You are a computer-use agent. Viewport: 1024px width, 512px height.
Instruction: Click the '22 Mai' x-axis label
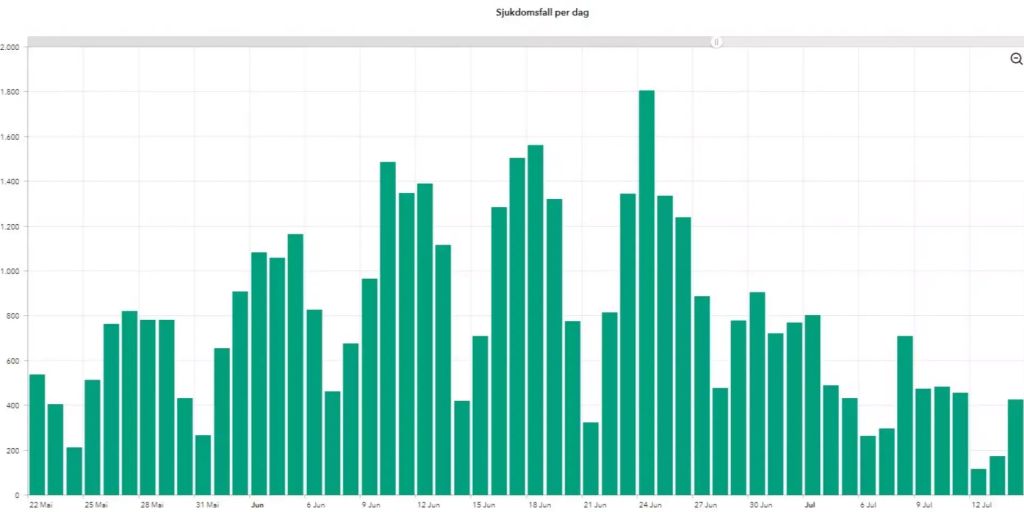click(x=42, y=505)
